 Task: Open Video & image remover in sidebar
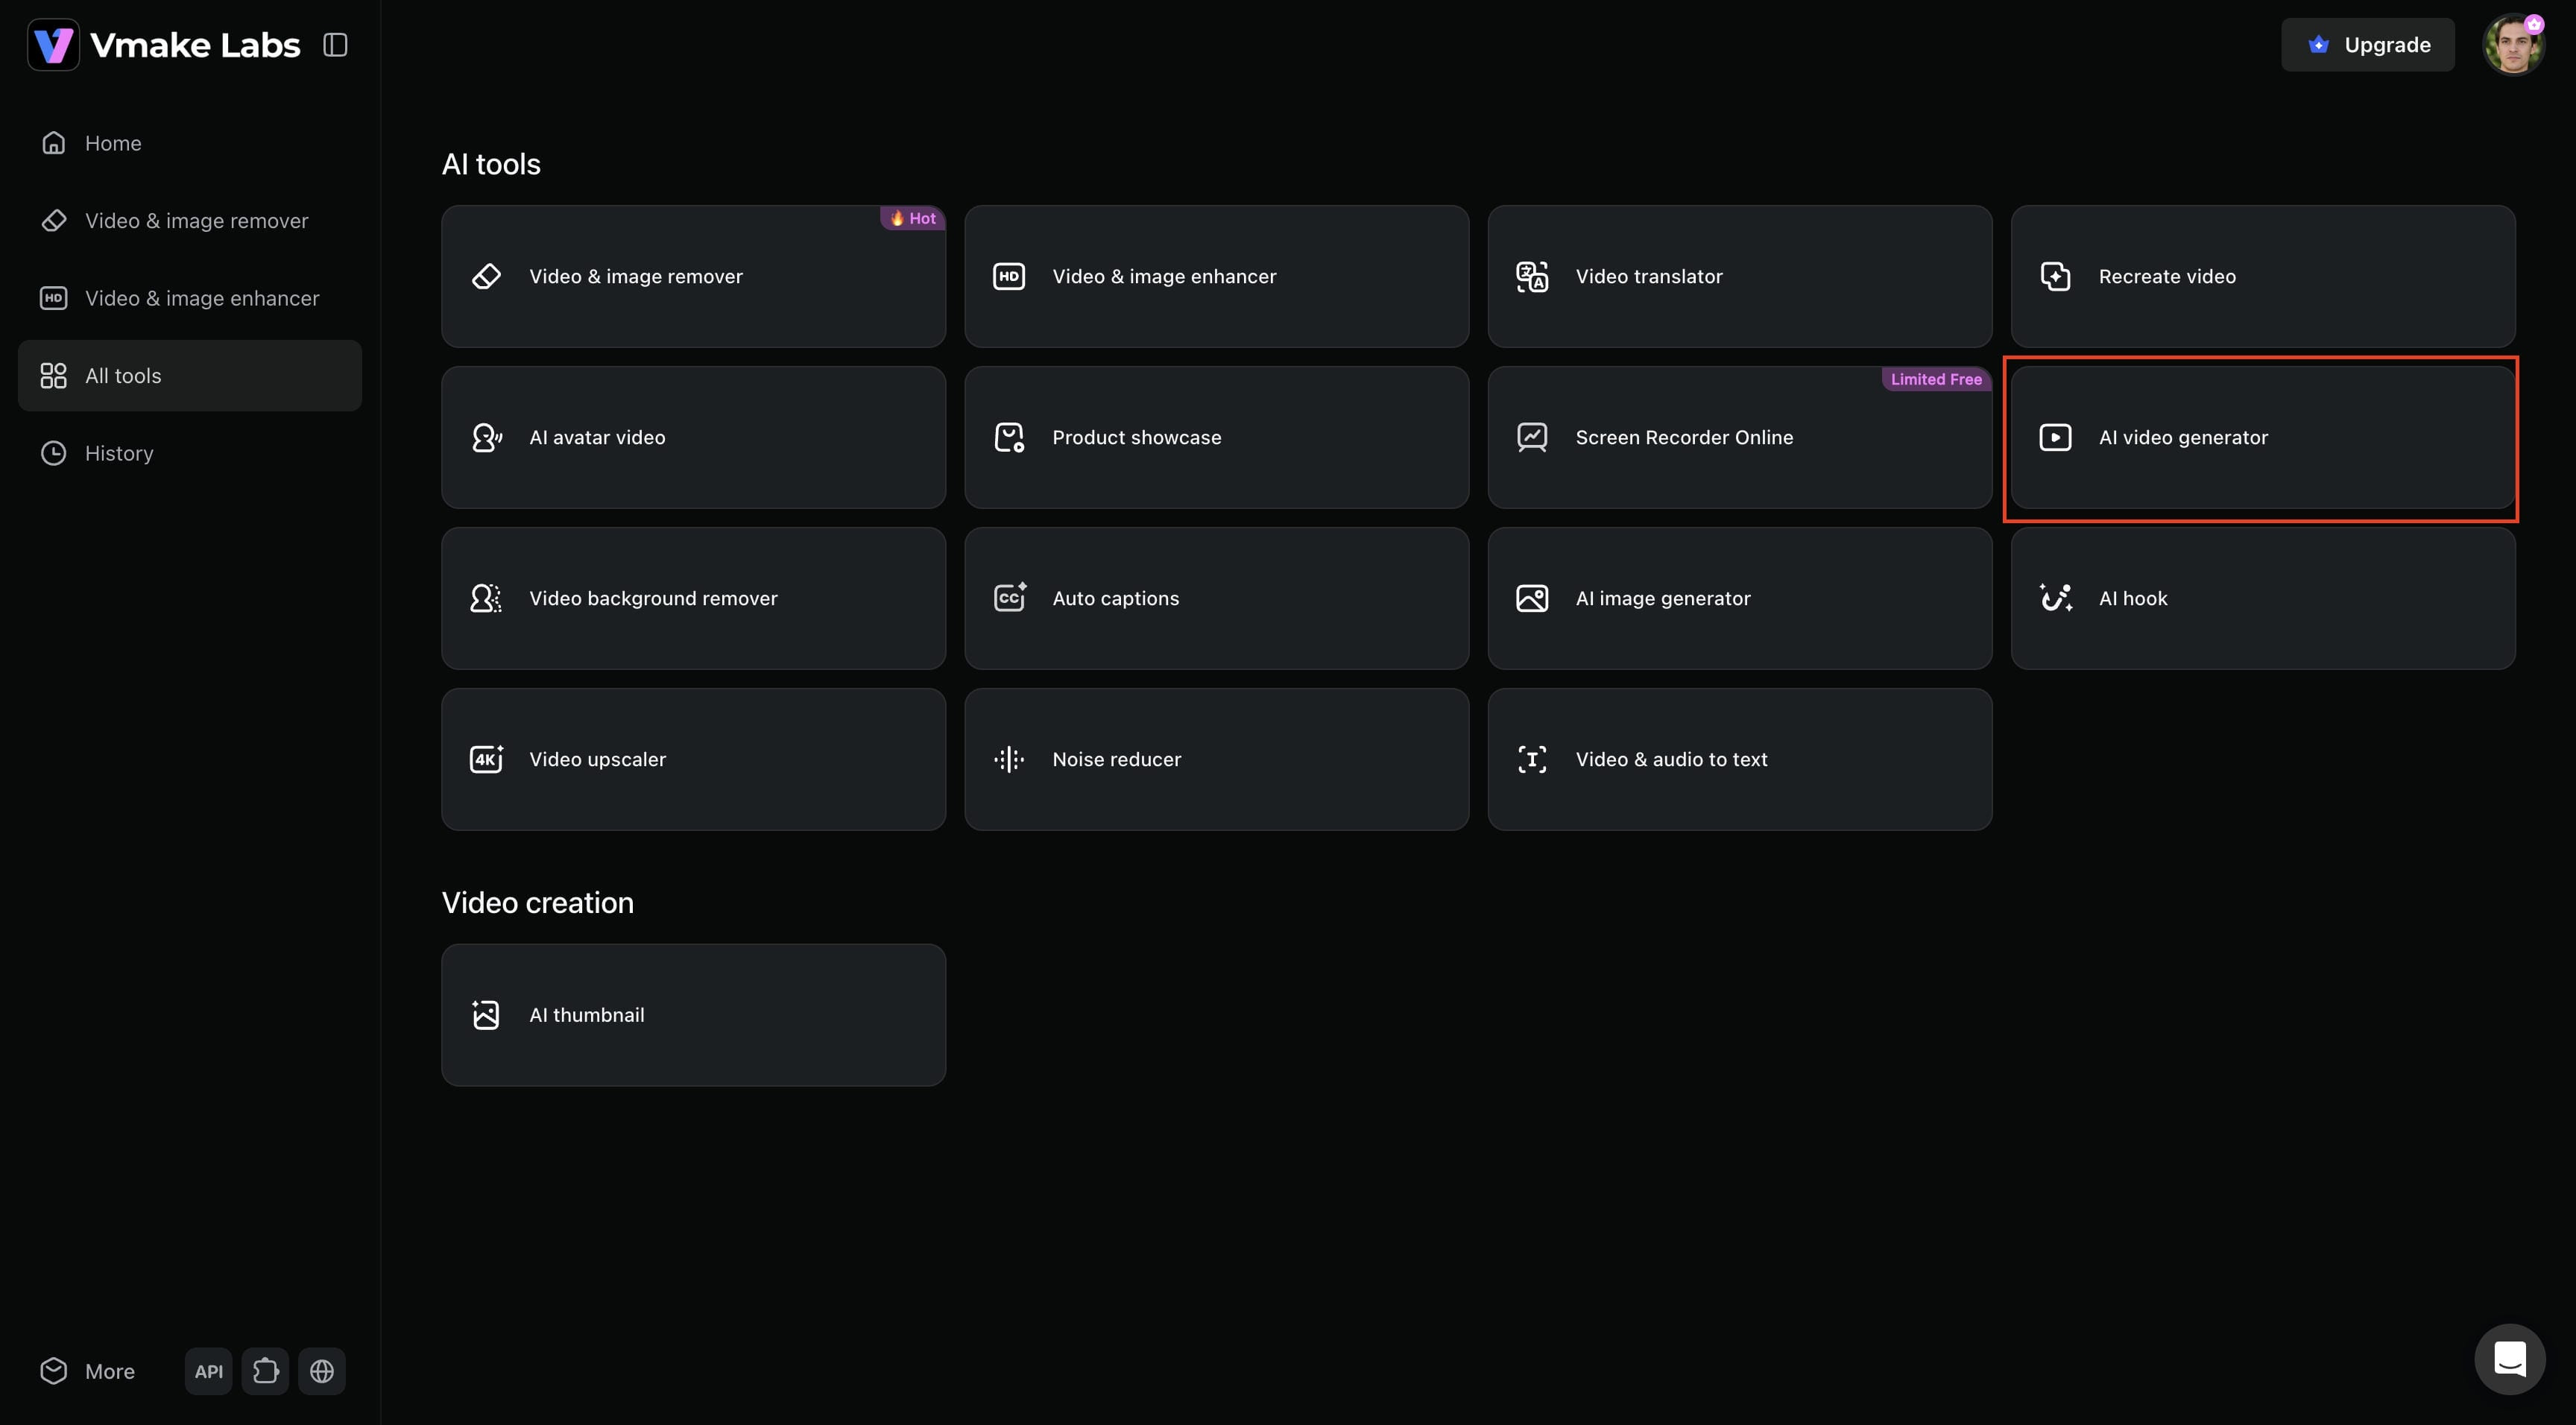[190, 220]
